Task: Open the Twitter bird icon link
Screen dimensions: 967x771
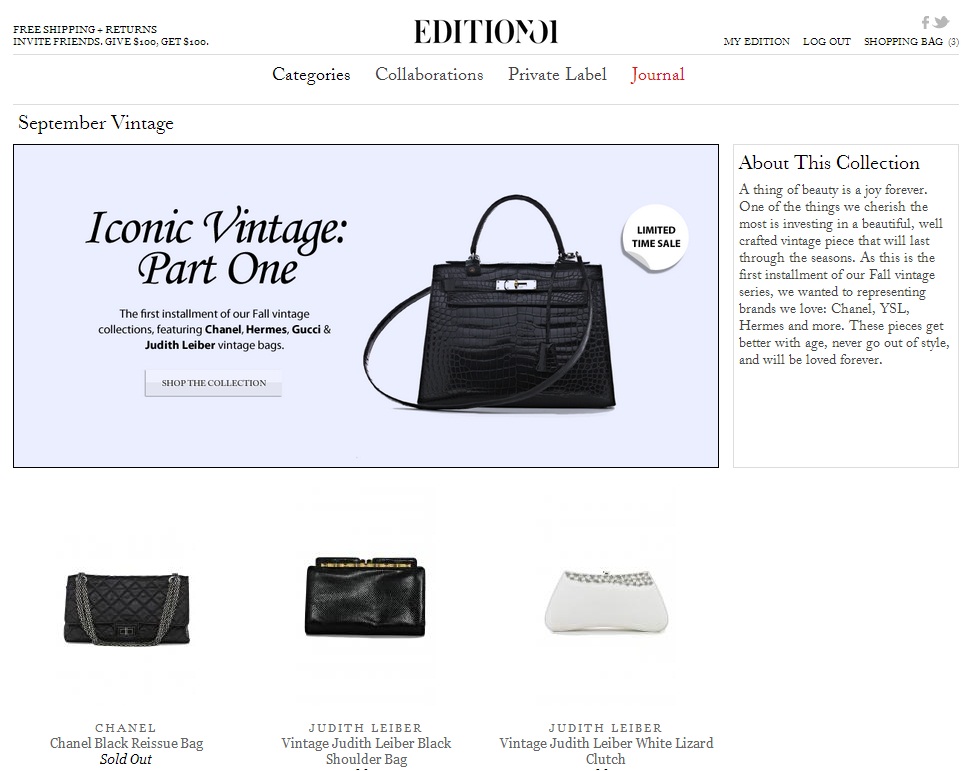Action: (940, 22)
